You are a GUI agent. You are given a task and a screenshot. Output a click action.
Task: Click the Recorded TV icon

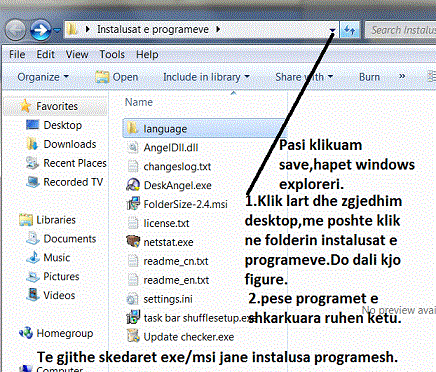[x=33, y=182]
